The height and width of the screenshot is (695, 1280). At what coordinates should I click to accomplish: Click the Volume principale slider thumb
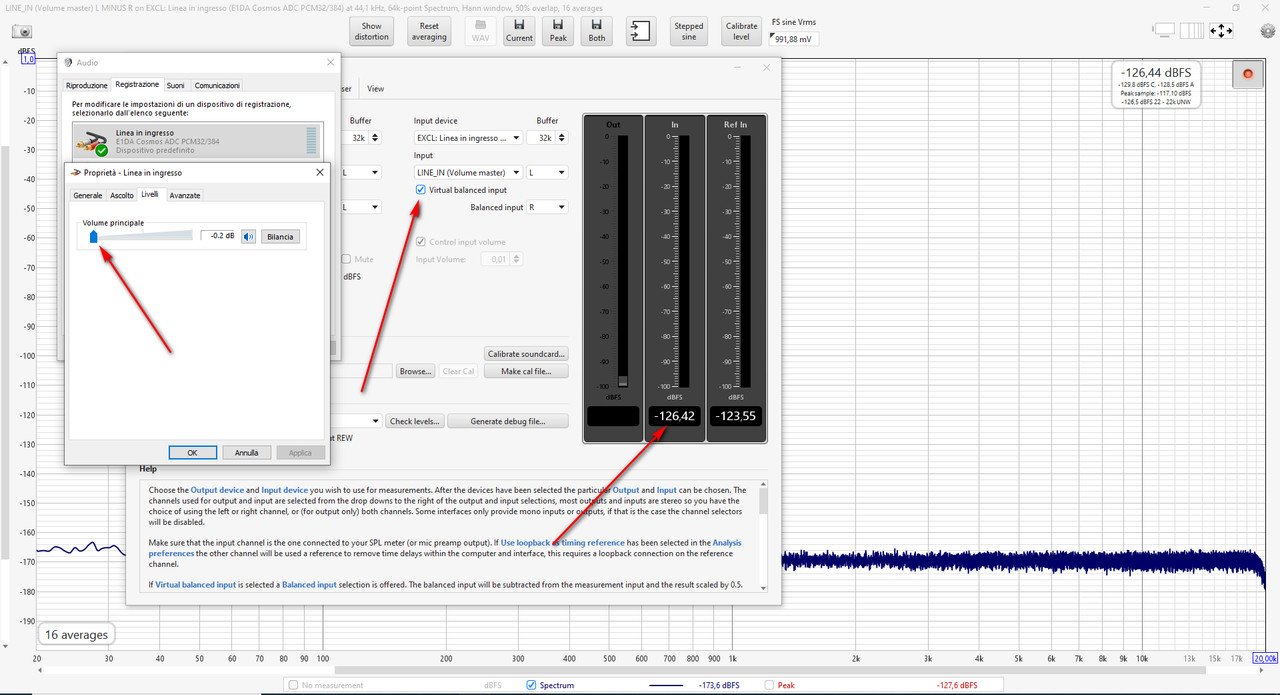point(93,236)
